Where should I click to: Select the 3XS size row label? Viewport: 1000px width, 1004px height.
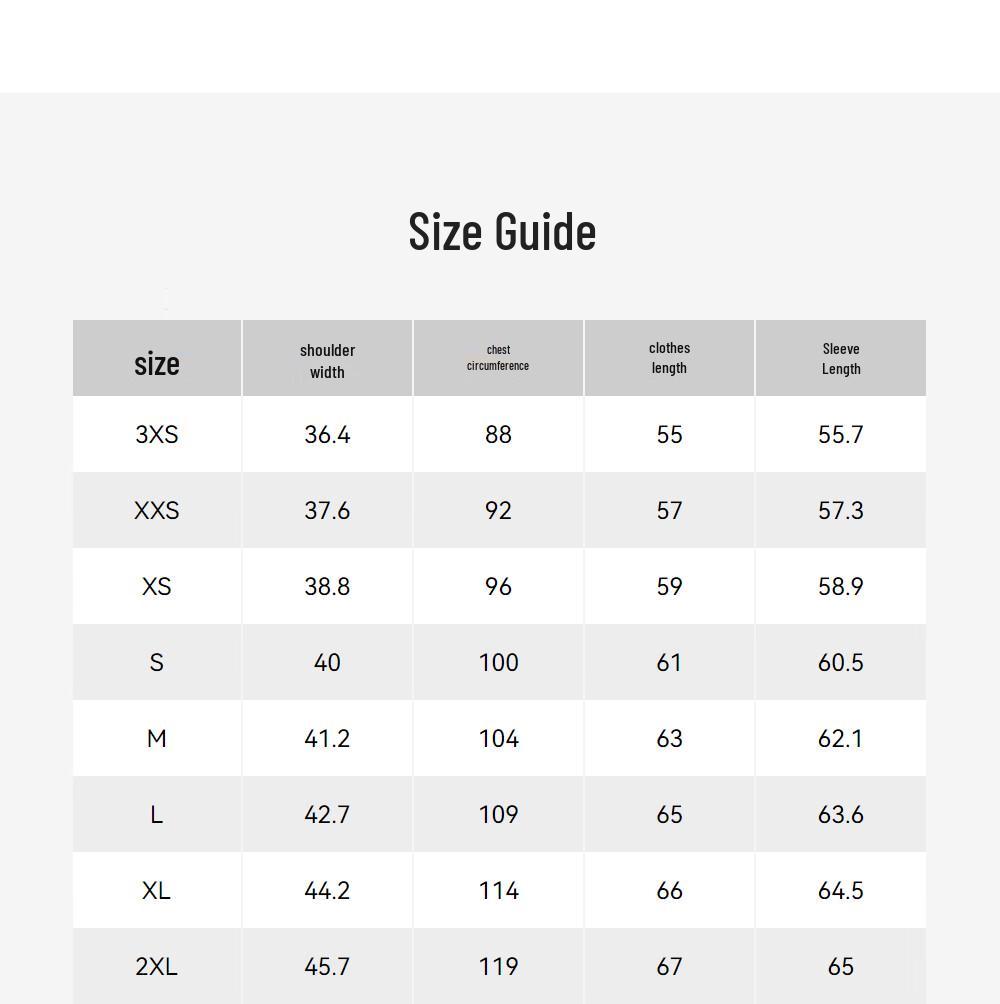(x=157, y=434)
